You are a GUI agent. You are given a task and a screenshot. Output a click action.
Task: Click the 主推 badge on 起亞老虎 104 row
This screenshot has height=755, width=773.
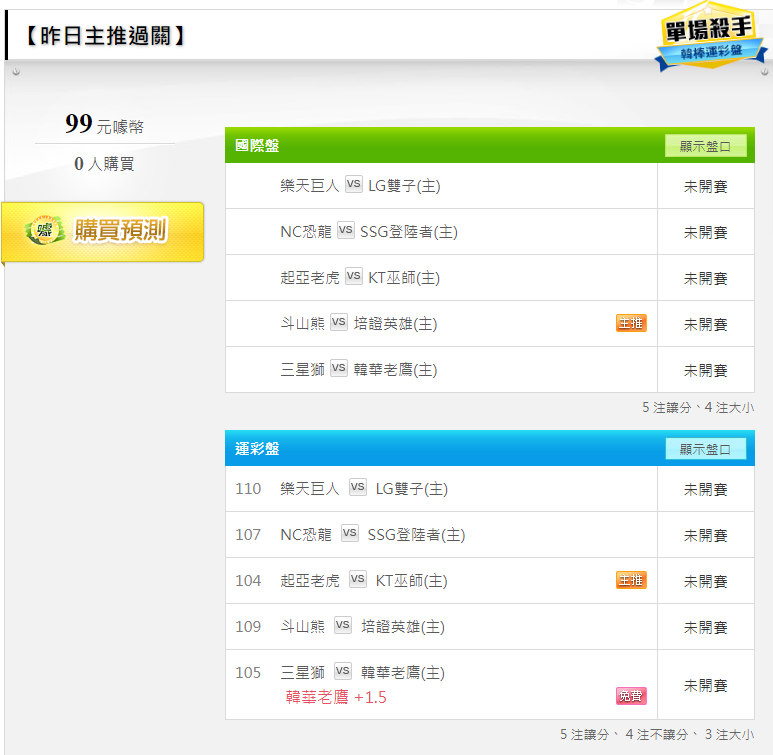click(x=631, y=580)
